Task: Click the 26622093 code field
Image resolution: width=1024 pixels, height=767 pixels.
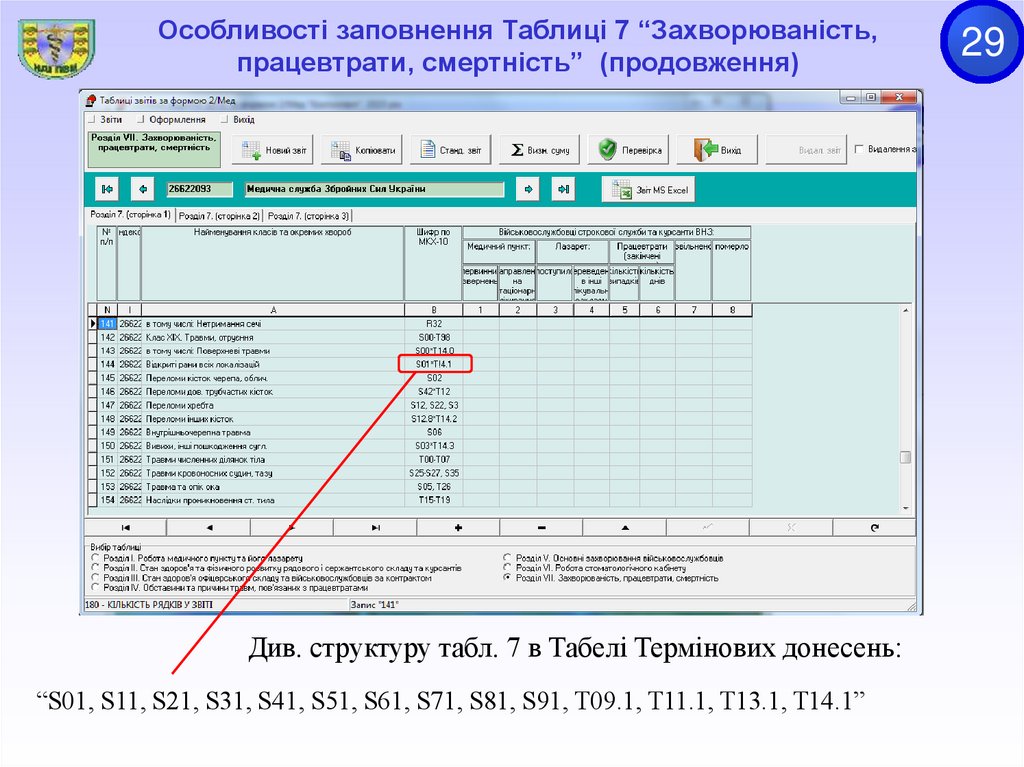Action: tap(199, 189)
